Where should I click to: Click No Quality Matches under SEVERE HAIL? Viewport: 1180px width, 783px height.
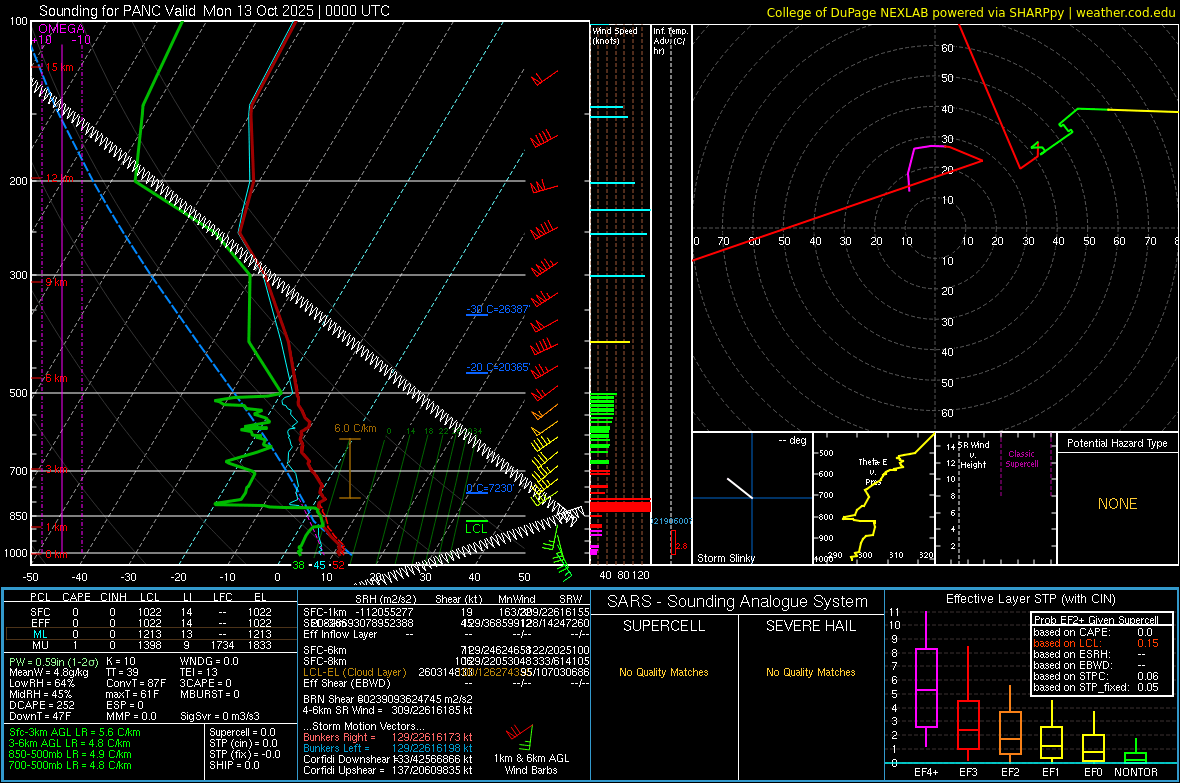point(810,672)
